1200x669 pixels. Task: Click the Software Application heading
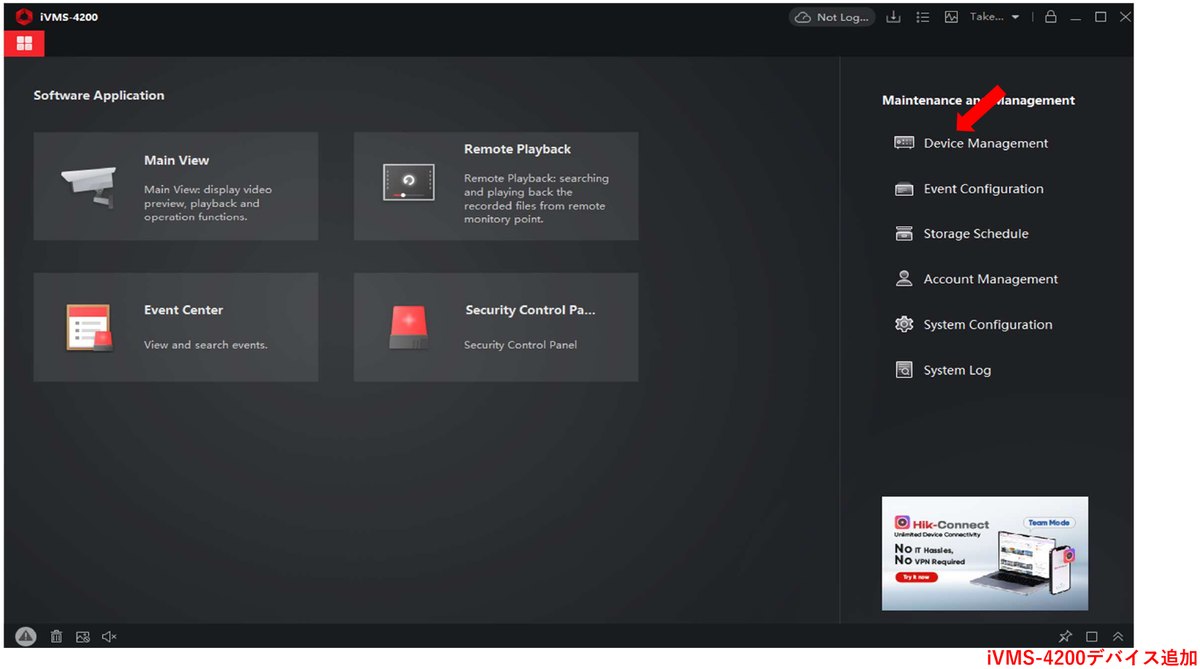99,96
